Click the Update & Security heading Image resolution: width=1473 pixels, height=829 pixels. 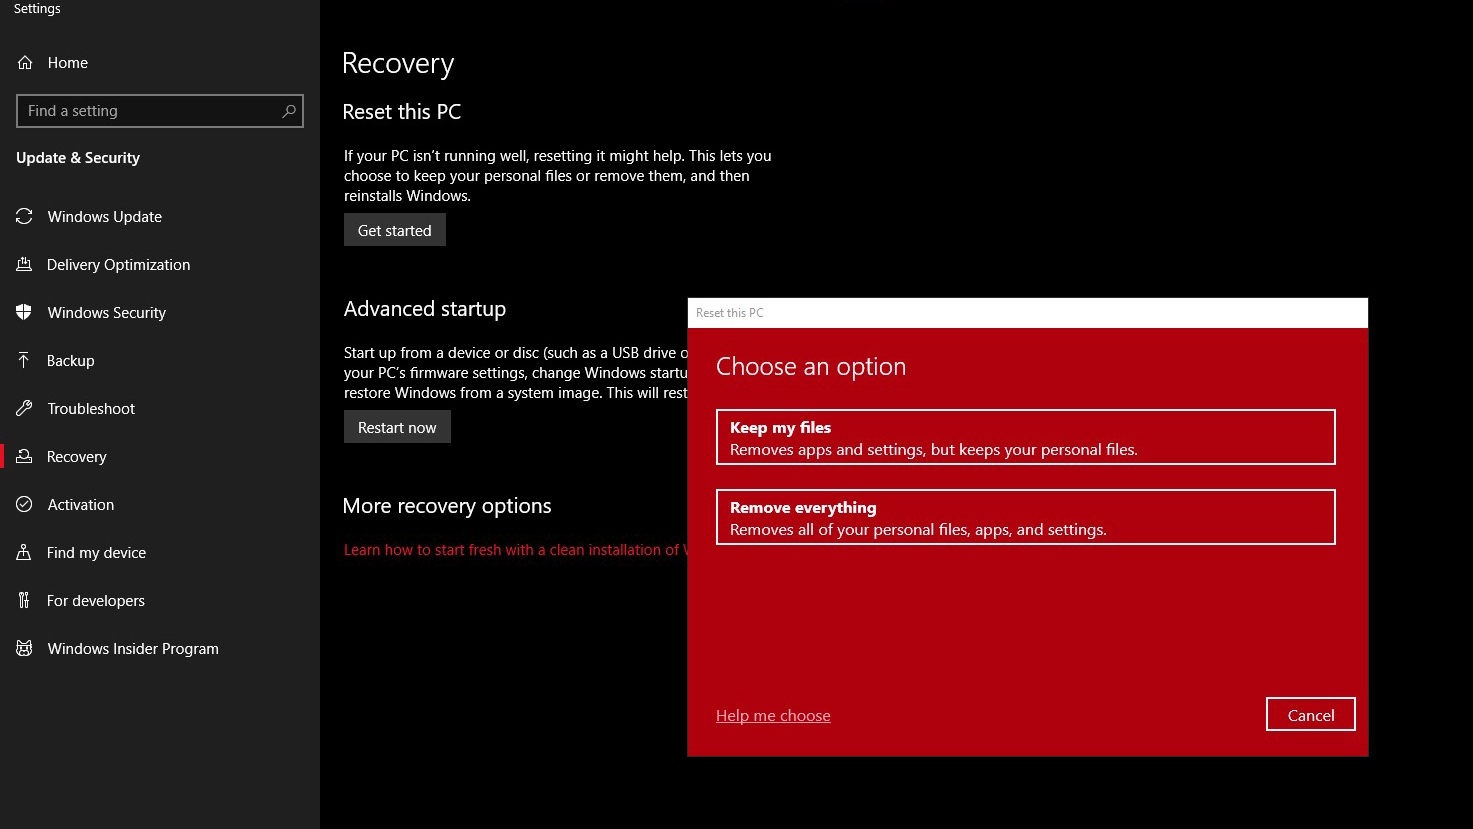(x=78, y=158)
